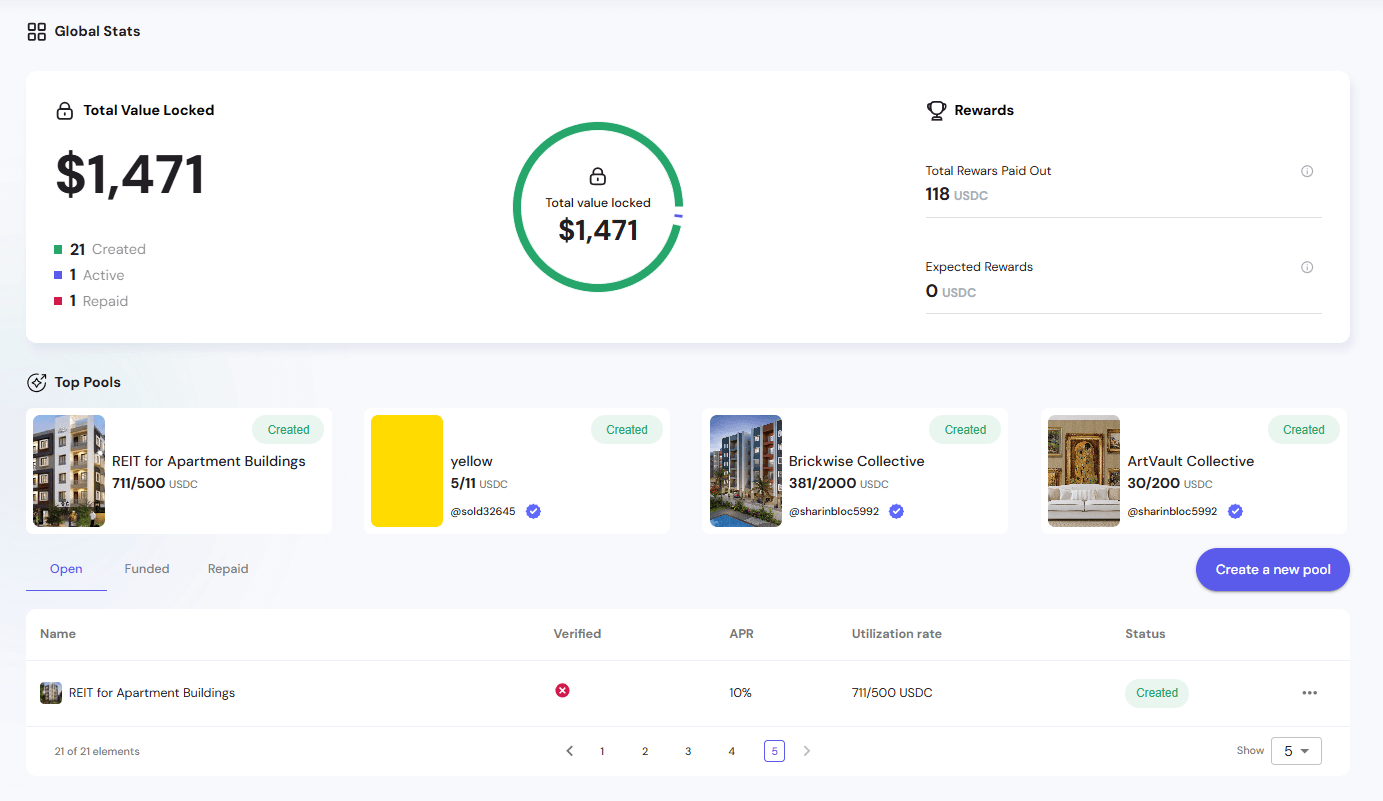The width and height of the screenshot is (1383, 801).
Task: Open the yellow pool thumbnail
Action: coord(407,471)
